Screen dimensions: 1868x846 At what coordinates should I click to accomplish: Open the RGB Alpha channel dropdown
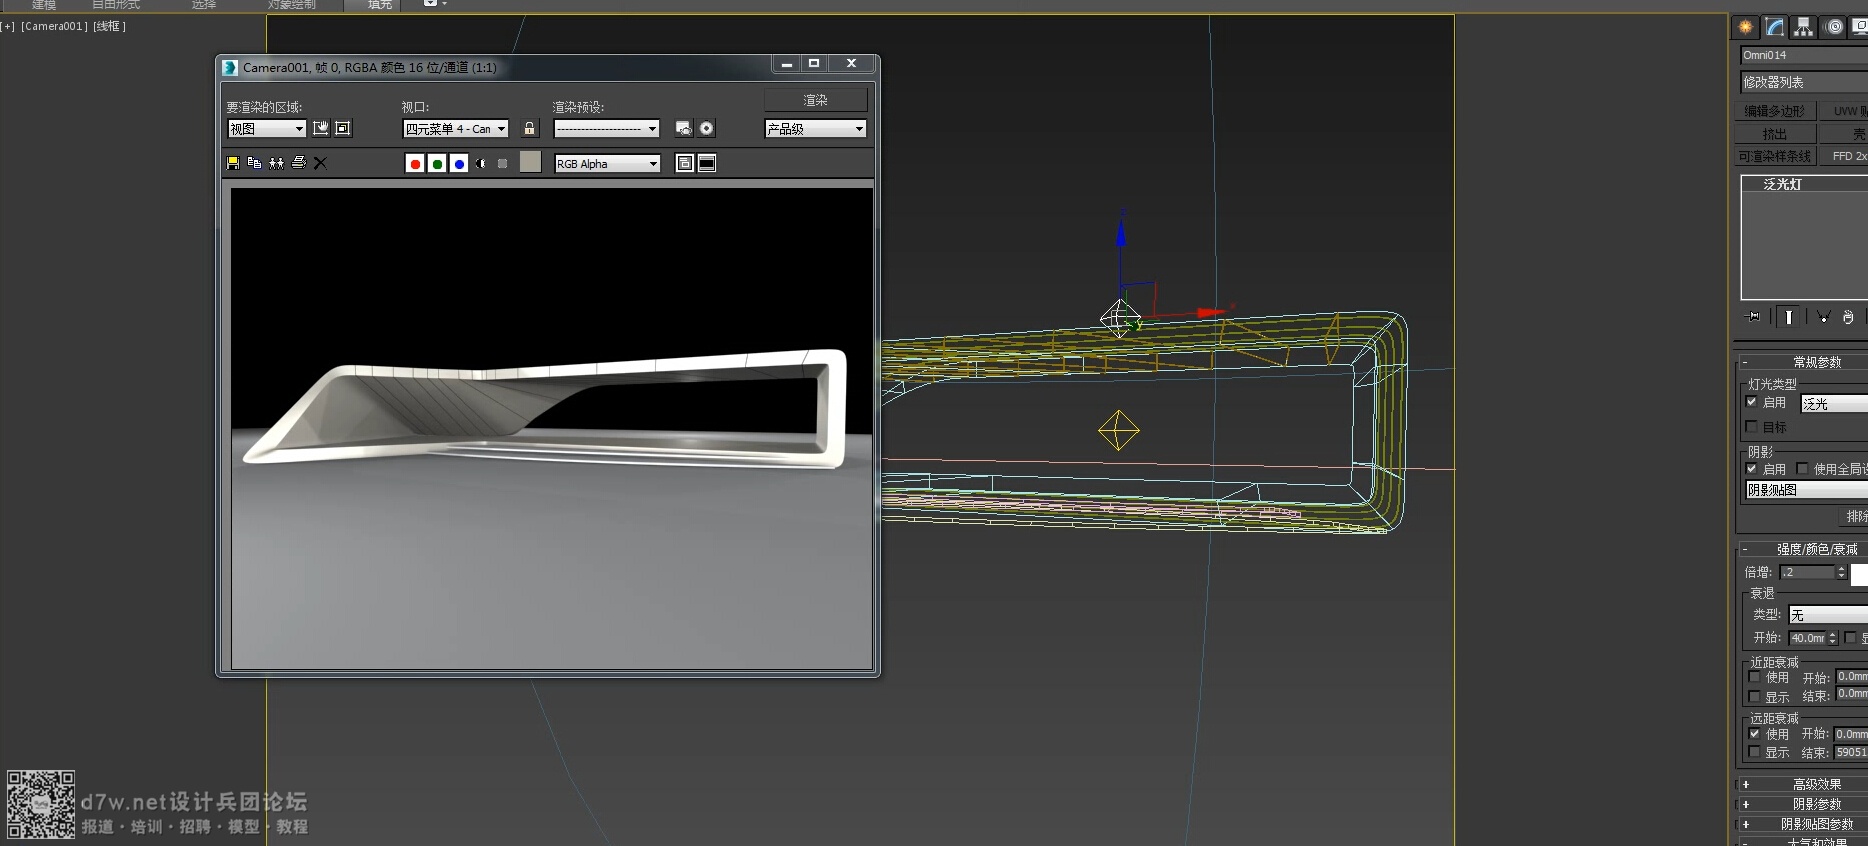click(607, 163)
